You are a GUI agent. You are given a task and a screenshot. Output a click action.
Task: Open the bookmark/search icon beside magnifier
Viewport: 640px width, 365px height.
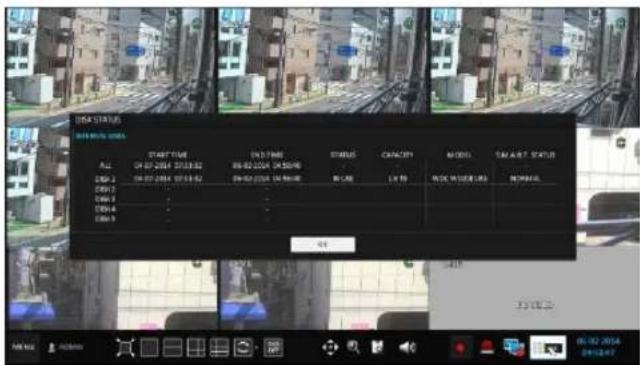point(378,347)
